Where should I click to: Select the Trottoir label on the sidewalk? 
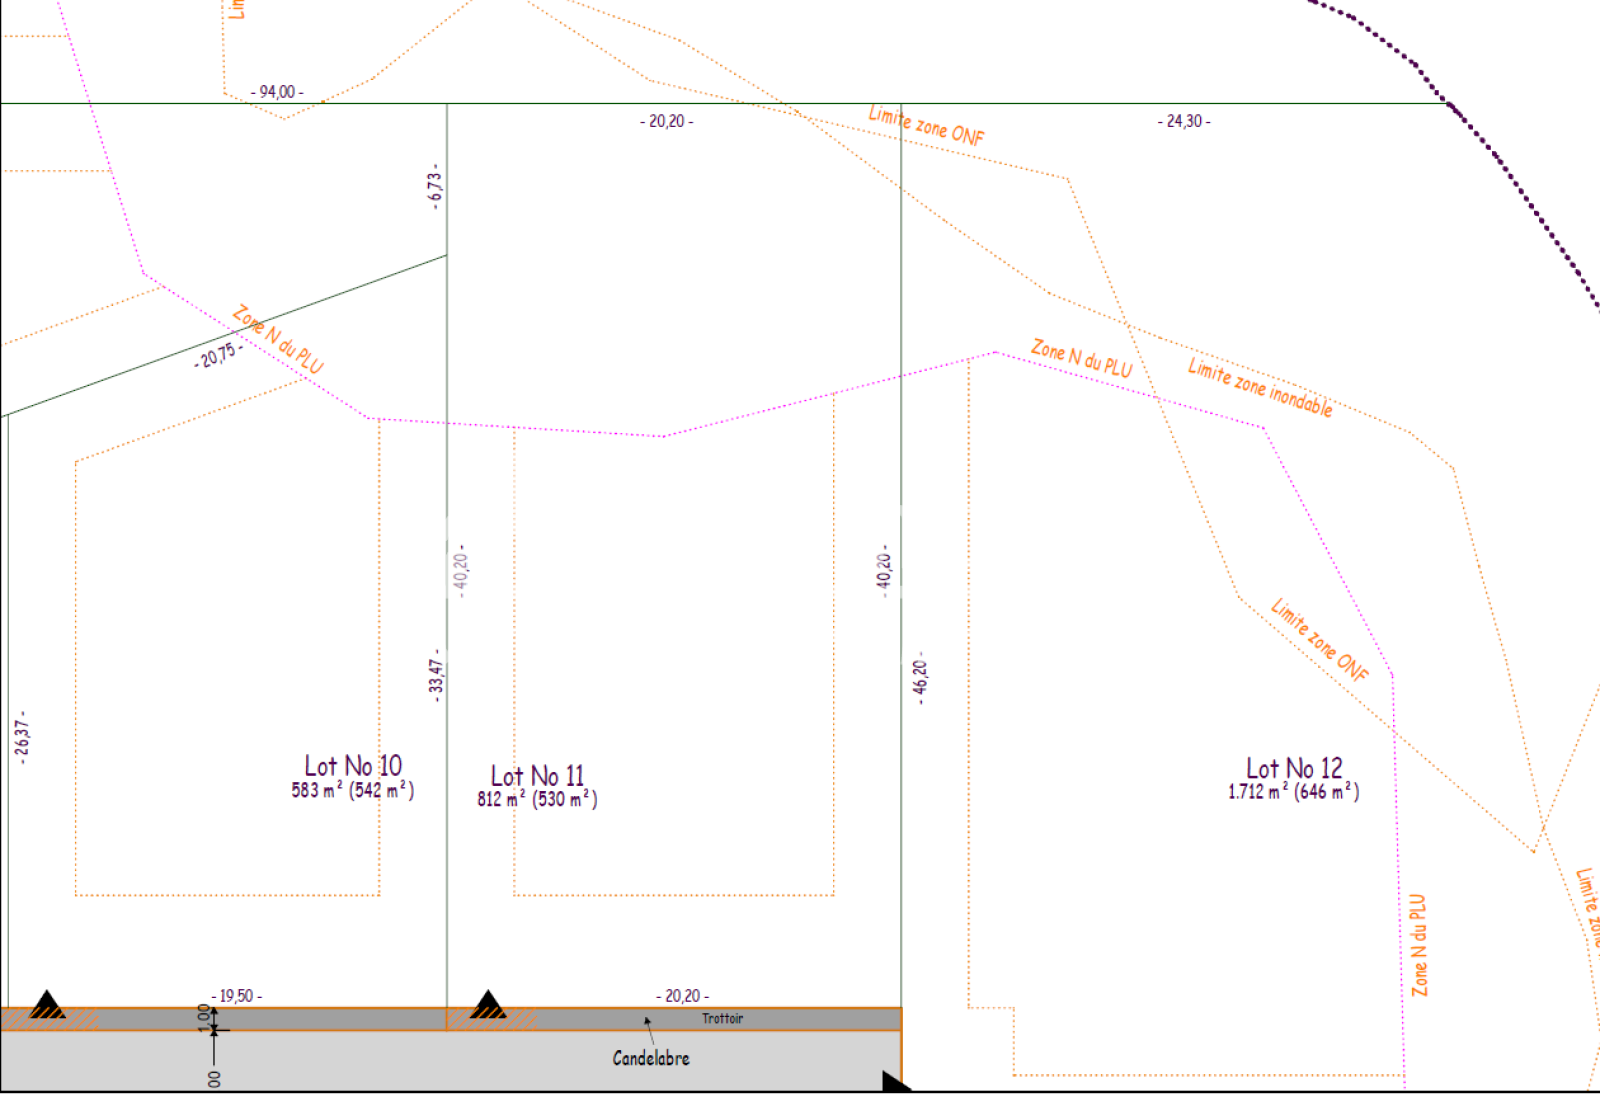(x=722, y=1018)
